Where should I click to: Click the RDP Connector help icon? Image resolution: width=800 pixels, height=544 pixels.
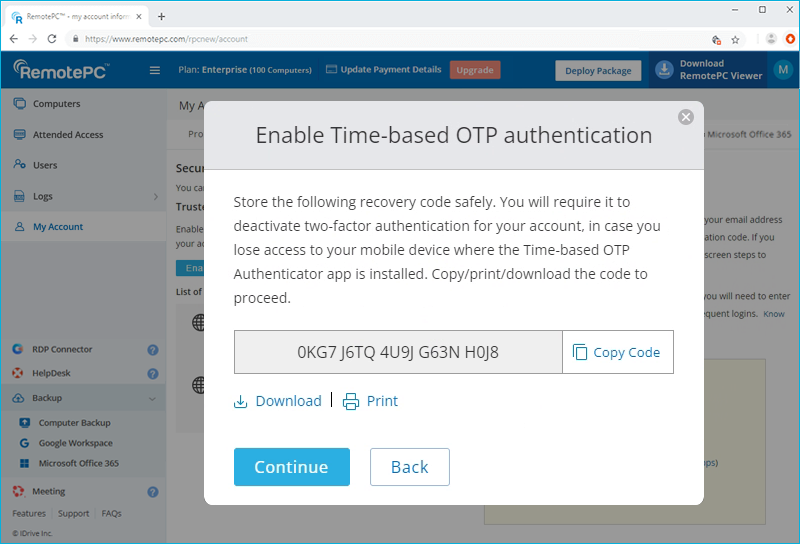[153, 350]
